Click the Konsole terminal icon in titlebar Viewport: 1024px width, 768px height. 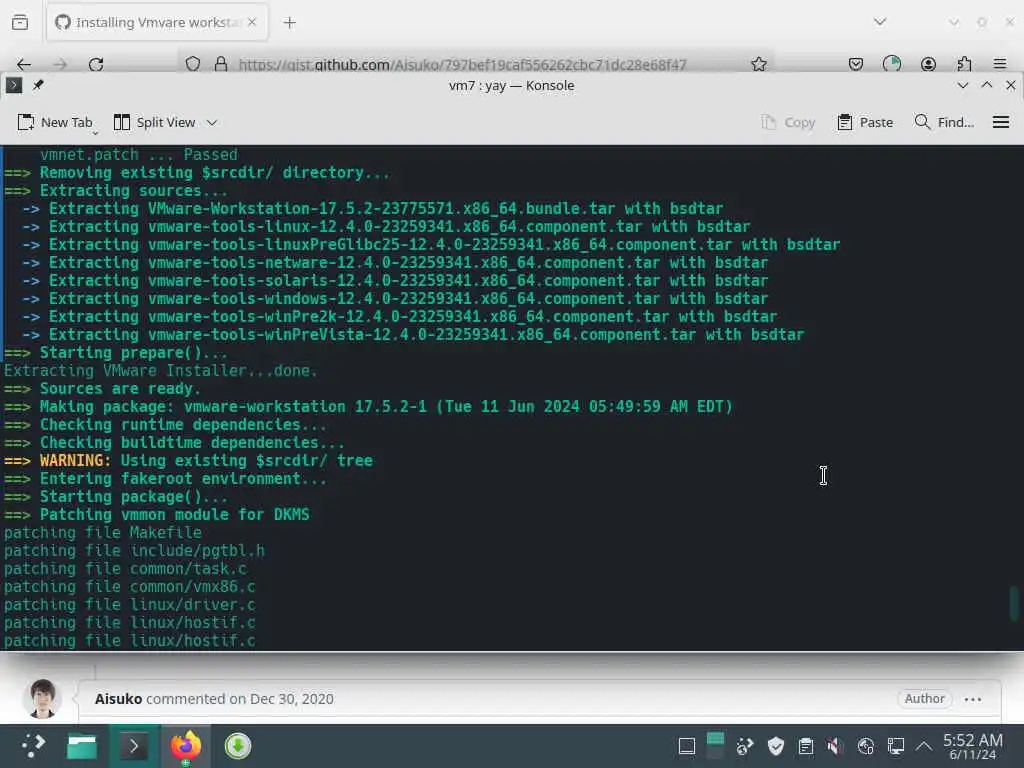tap(14, 85)
